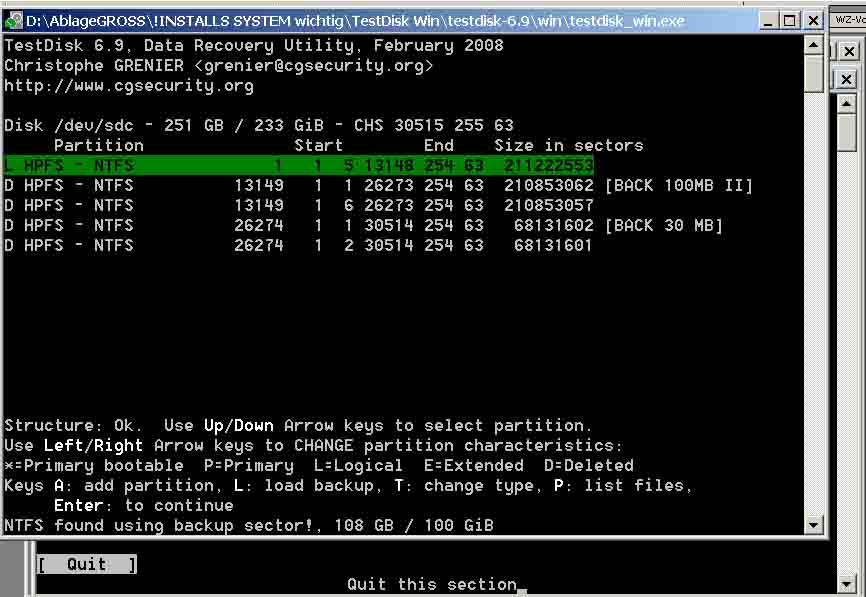Click the background console's scrollbar down arrow
Image resolution: width=866 pixels, height=597 pixels.
(846, 583)
